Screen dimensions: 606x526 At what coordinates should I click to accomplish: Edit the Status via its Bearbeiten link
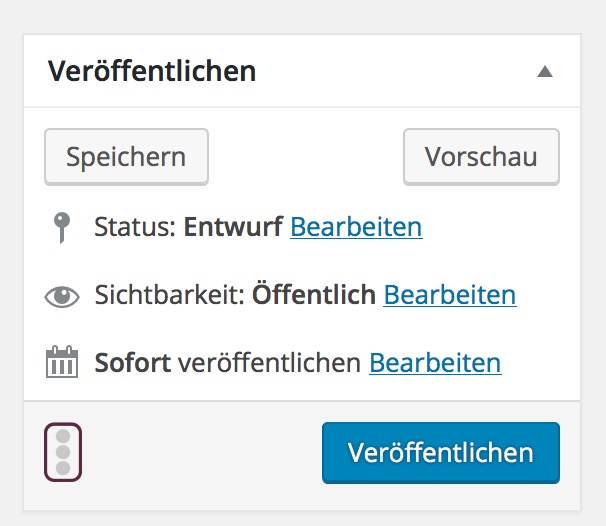(x=356, y=227)
